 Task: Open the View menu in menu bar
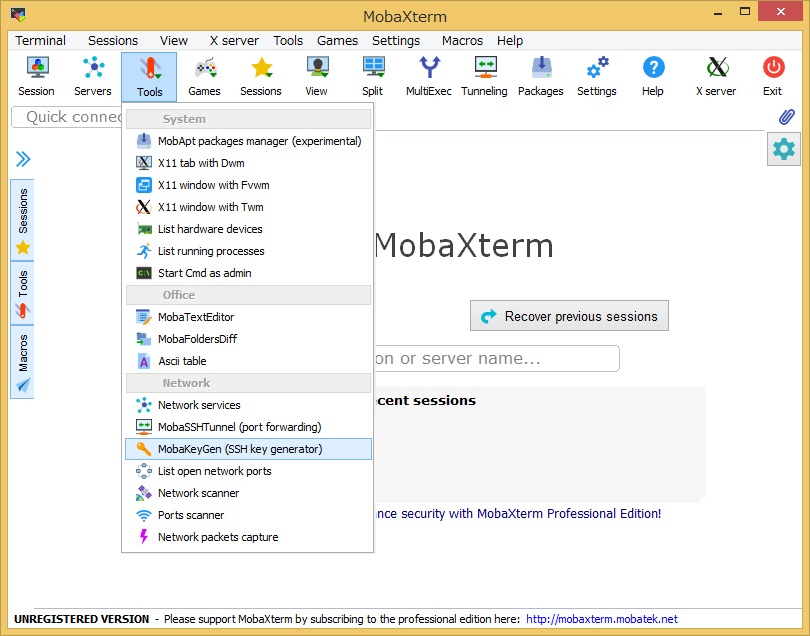click(174, 40)
